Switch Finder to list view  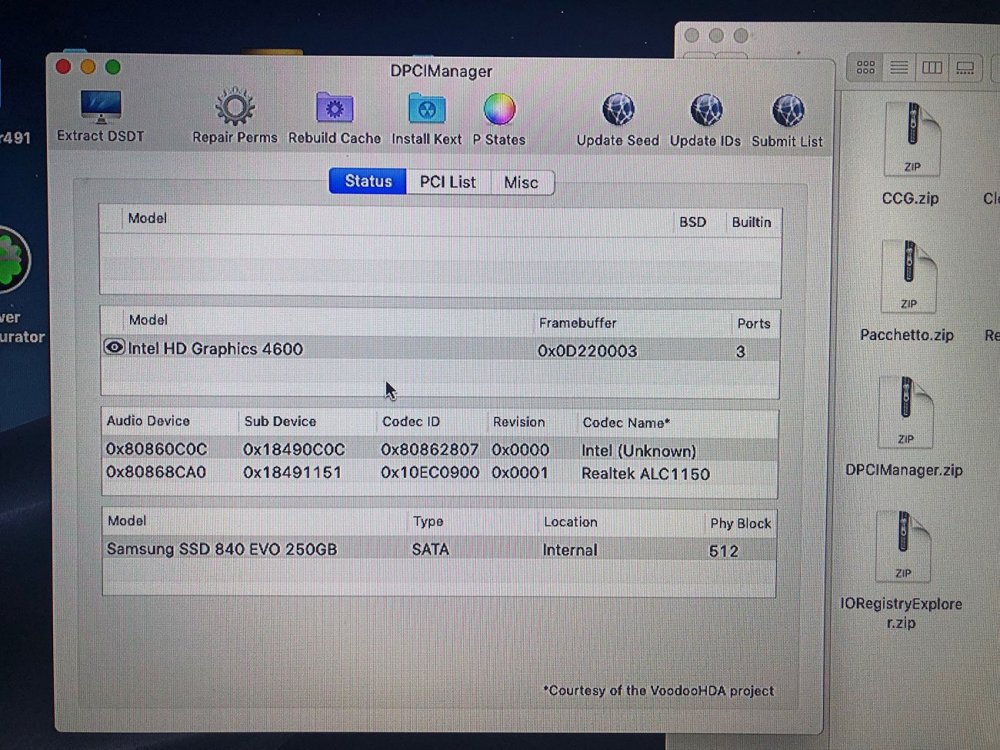click(899, 68)
